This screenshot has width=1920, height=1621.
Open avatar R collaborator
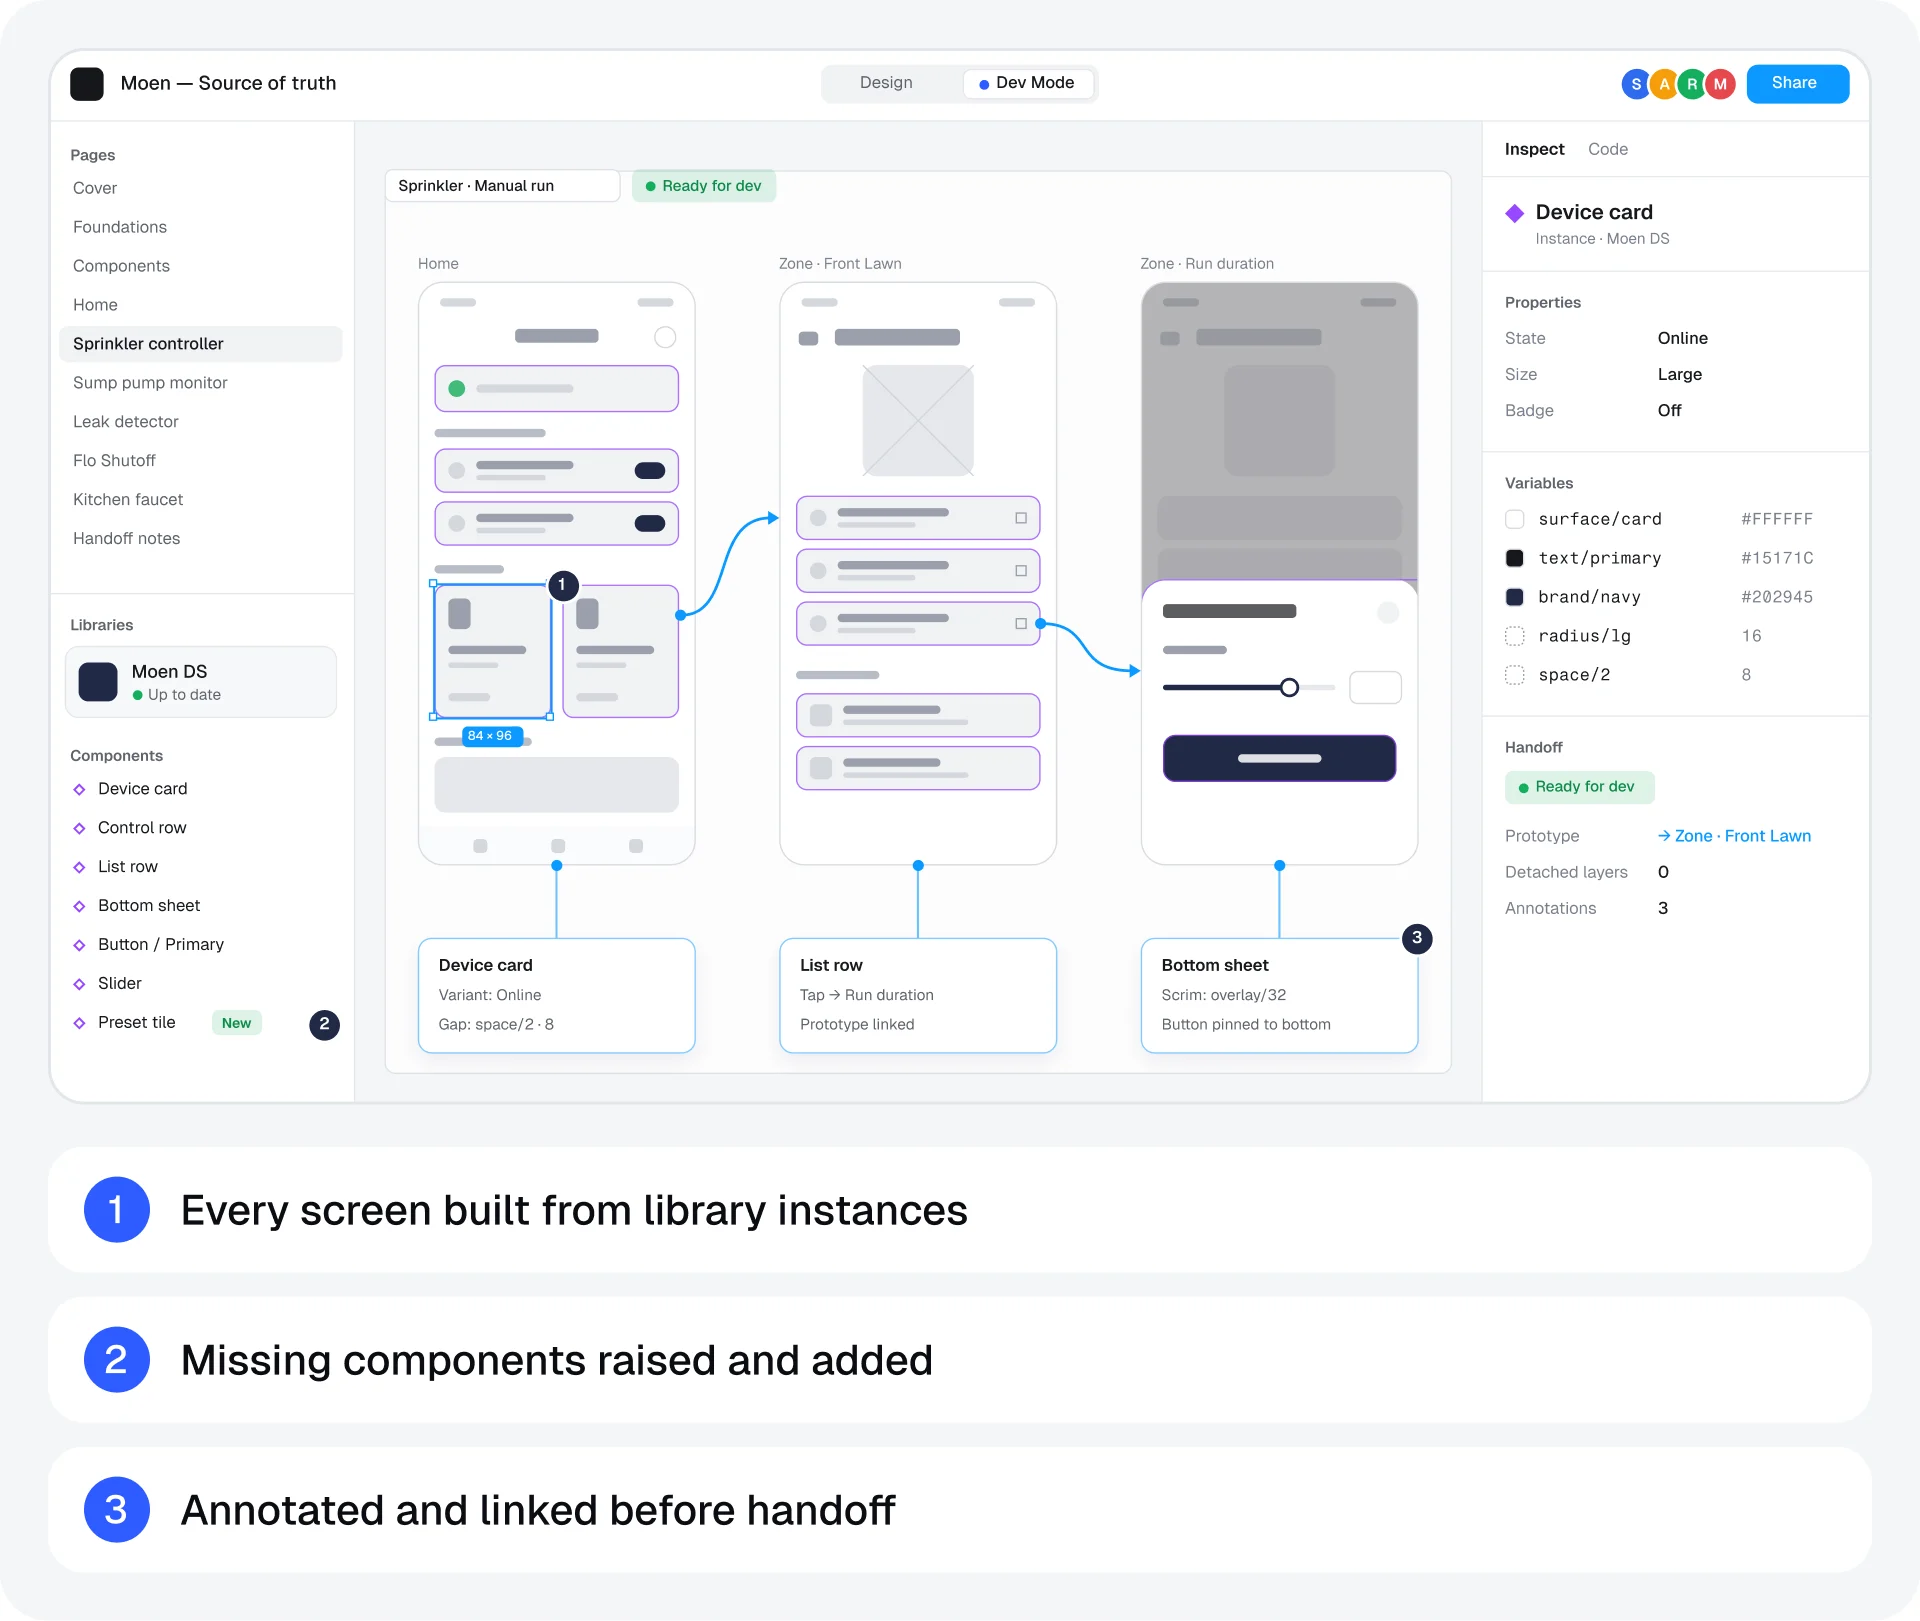click(1692, 84)
